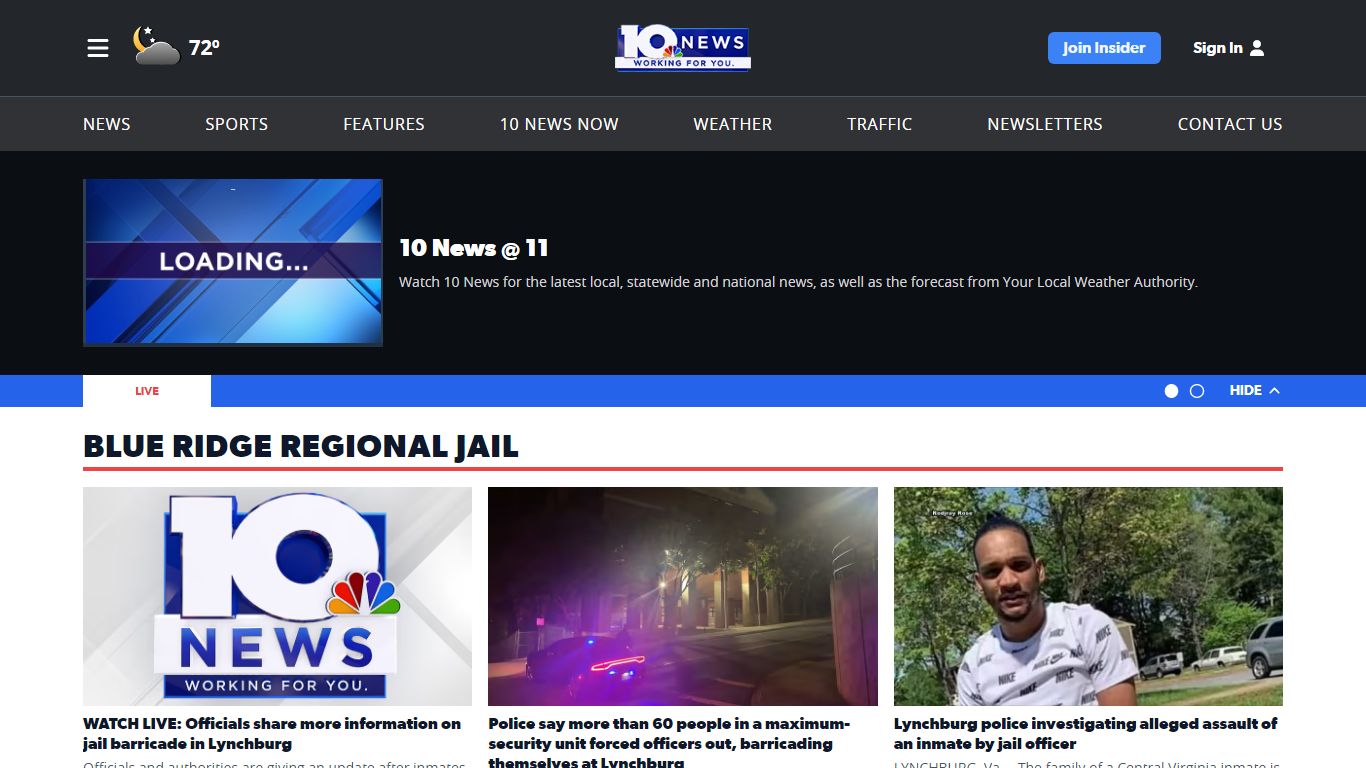The image size is (1366, 768).
Task: Select the first carousel dot indicator
Action: pos(1172,391)
